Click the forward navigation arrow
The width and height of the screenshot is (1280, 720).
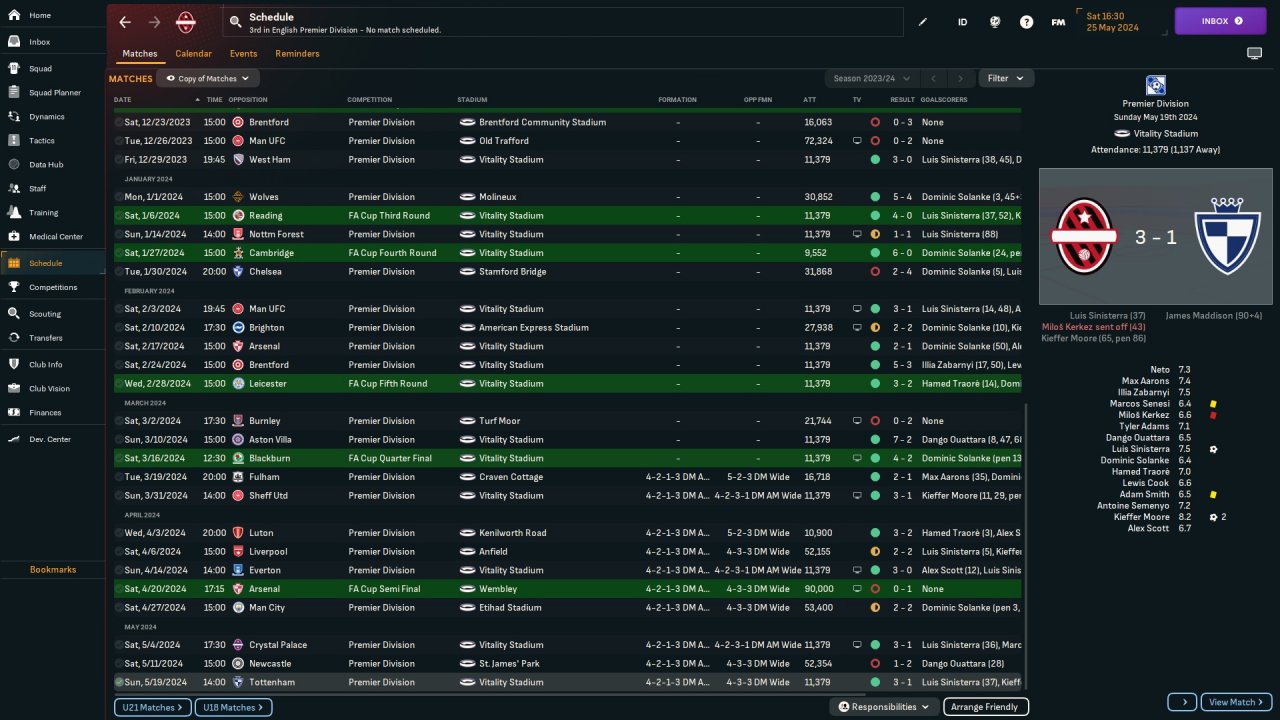click(x=154, y=22)
